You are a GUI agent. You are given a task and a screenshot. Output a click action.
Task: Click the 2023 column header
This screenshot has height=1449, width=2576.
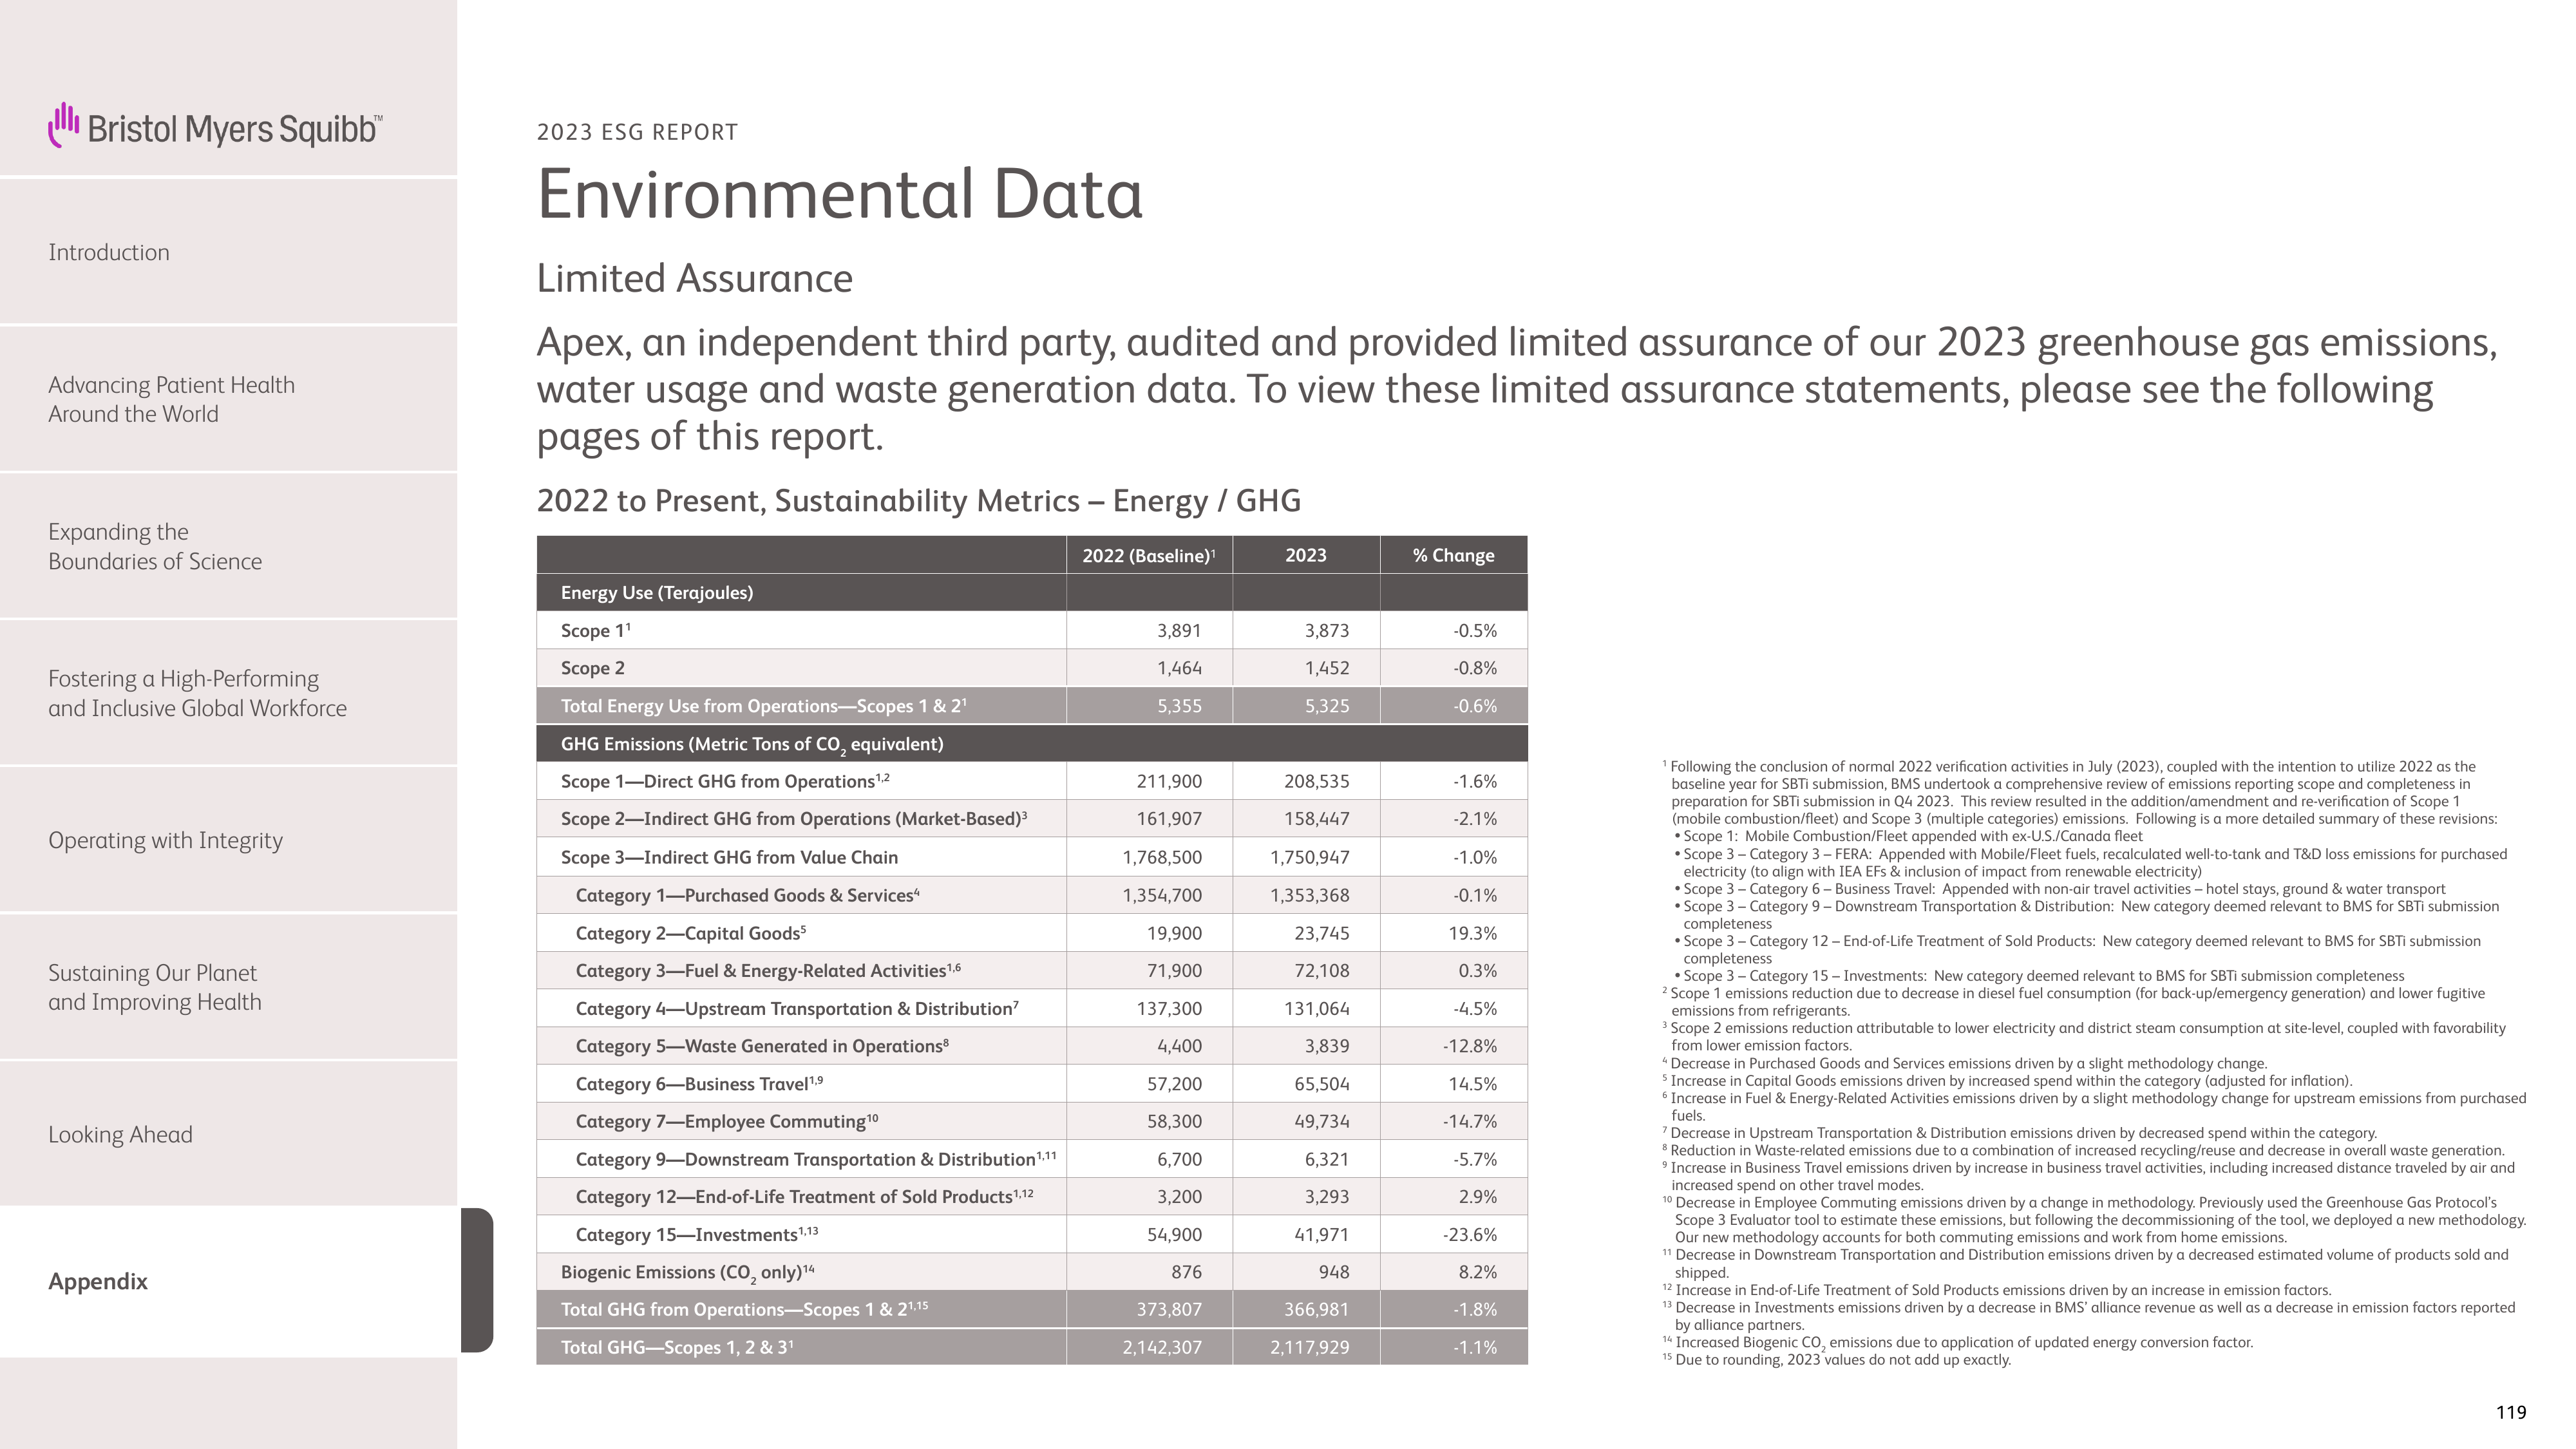coord(1306,555)
